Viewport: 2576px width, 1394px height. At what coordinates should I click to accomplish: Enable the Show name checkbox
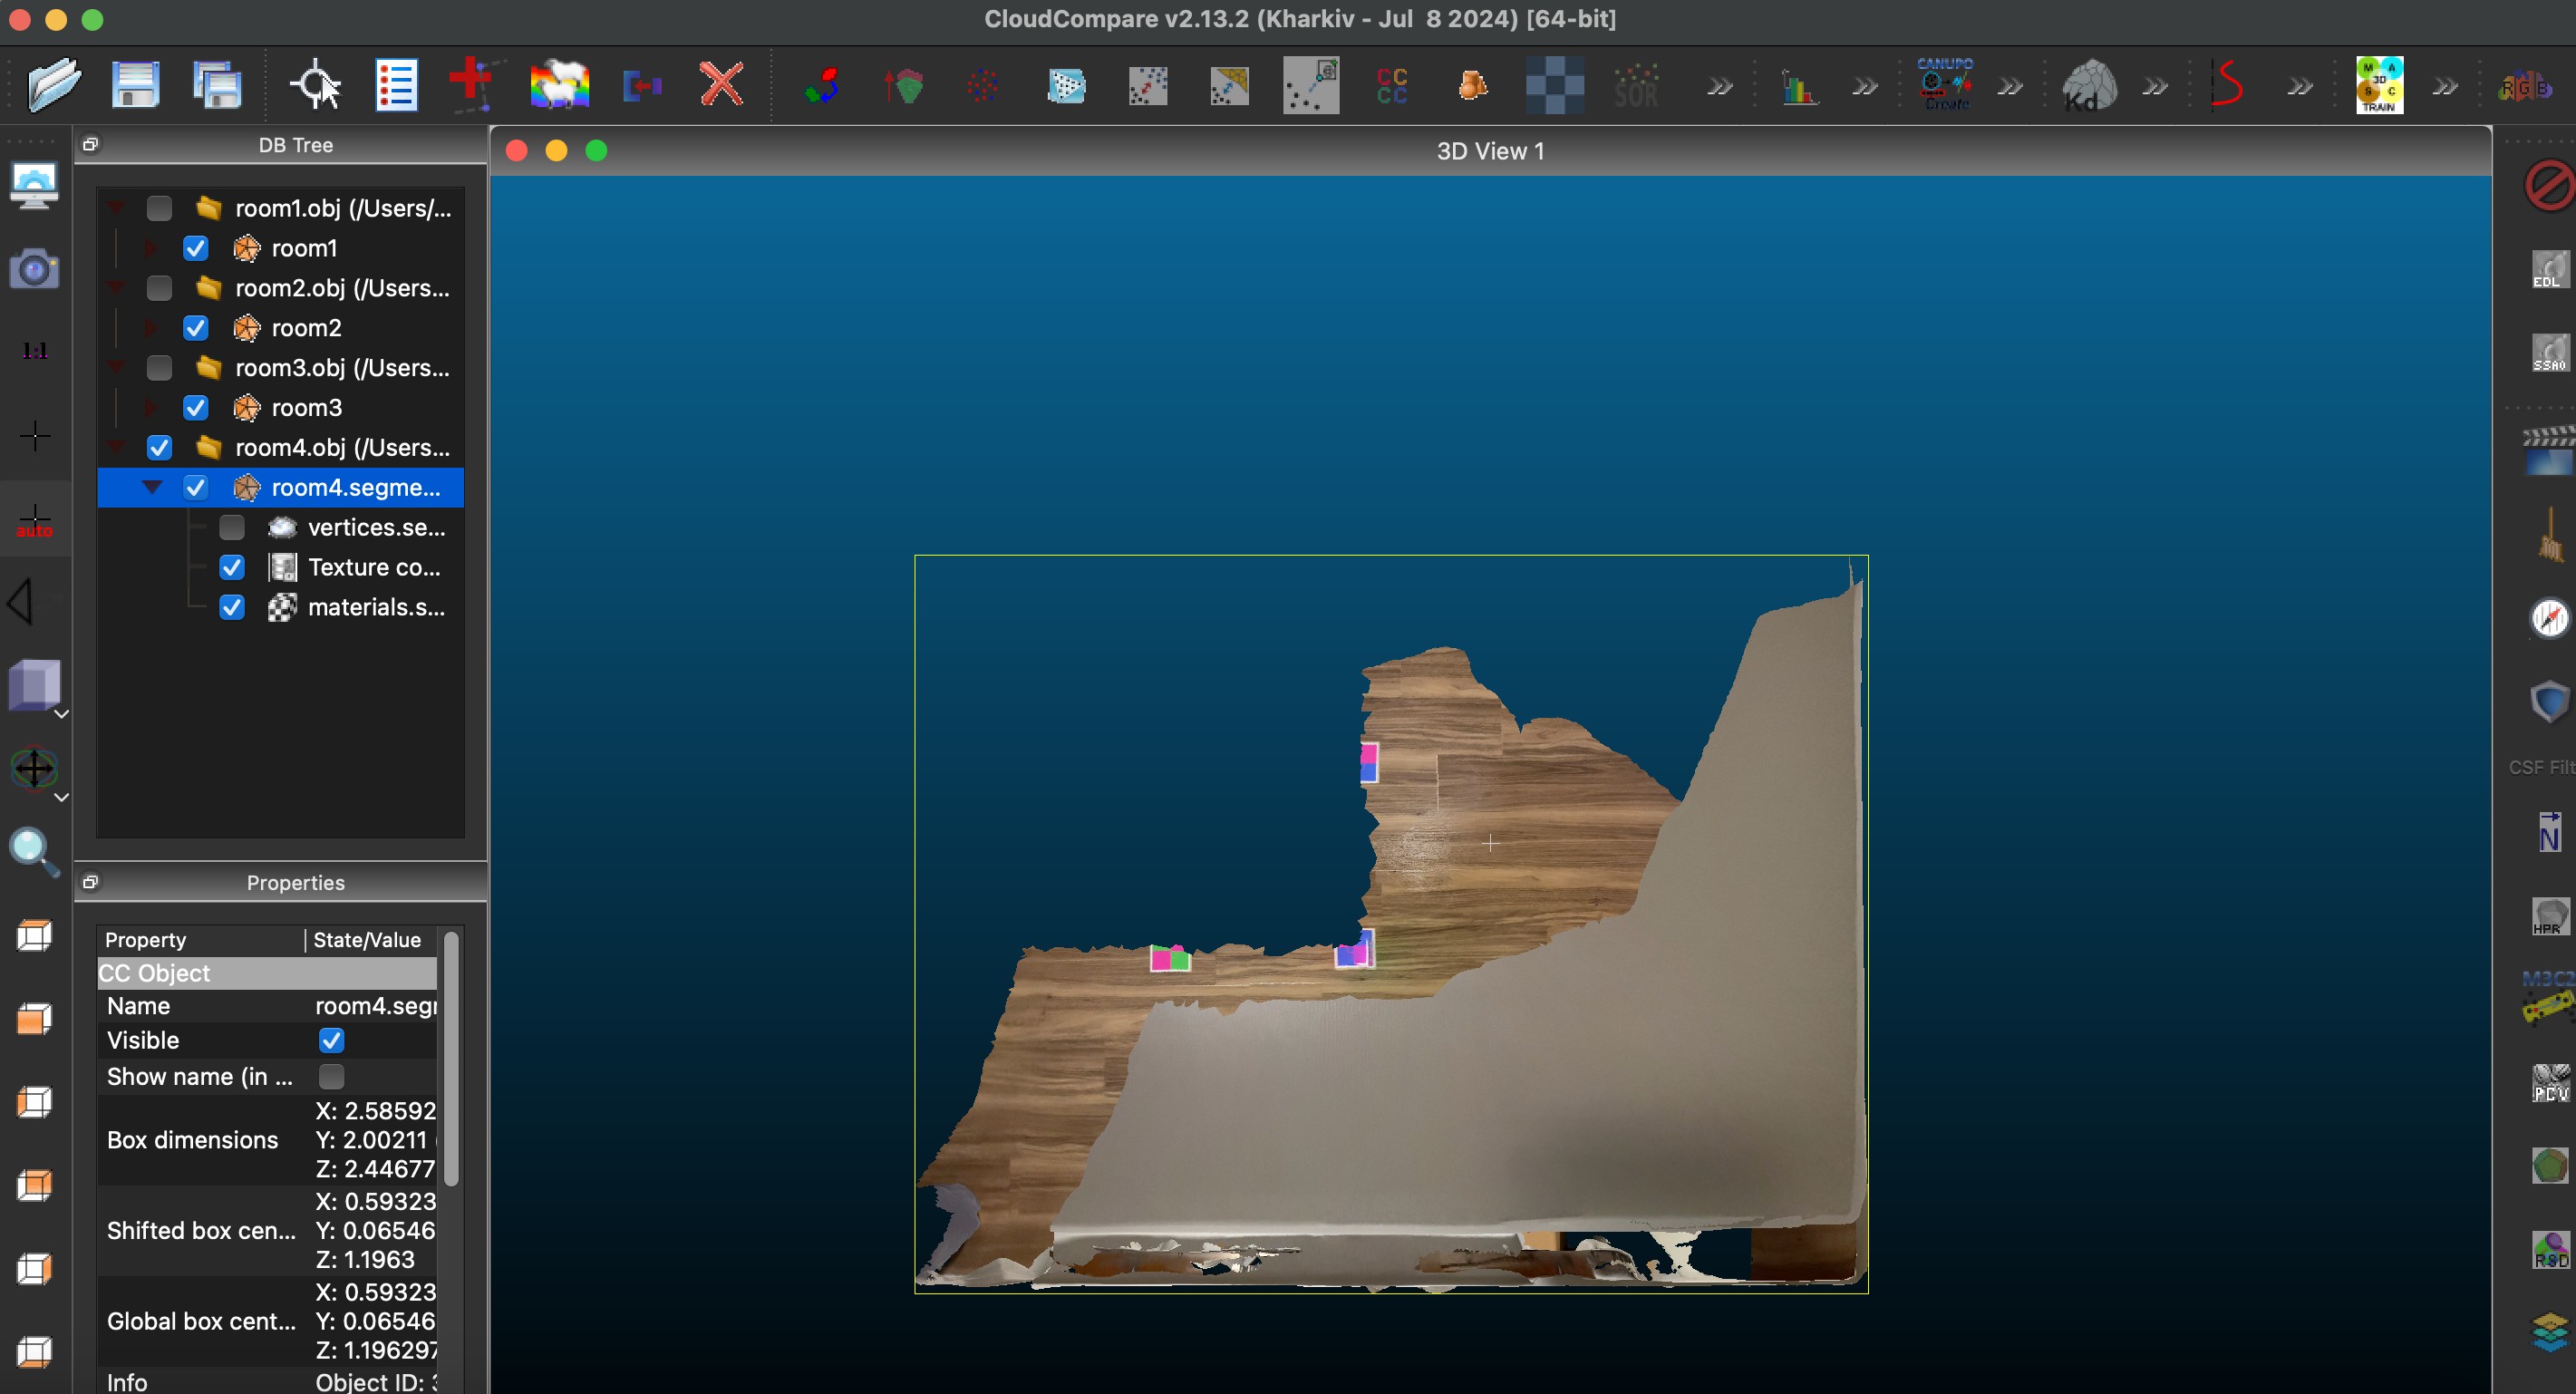point(331,1076)
